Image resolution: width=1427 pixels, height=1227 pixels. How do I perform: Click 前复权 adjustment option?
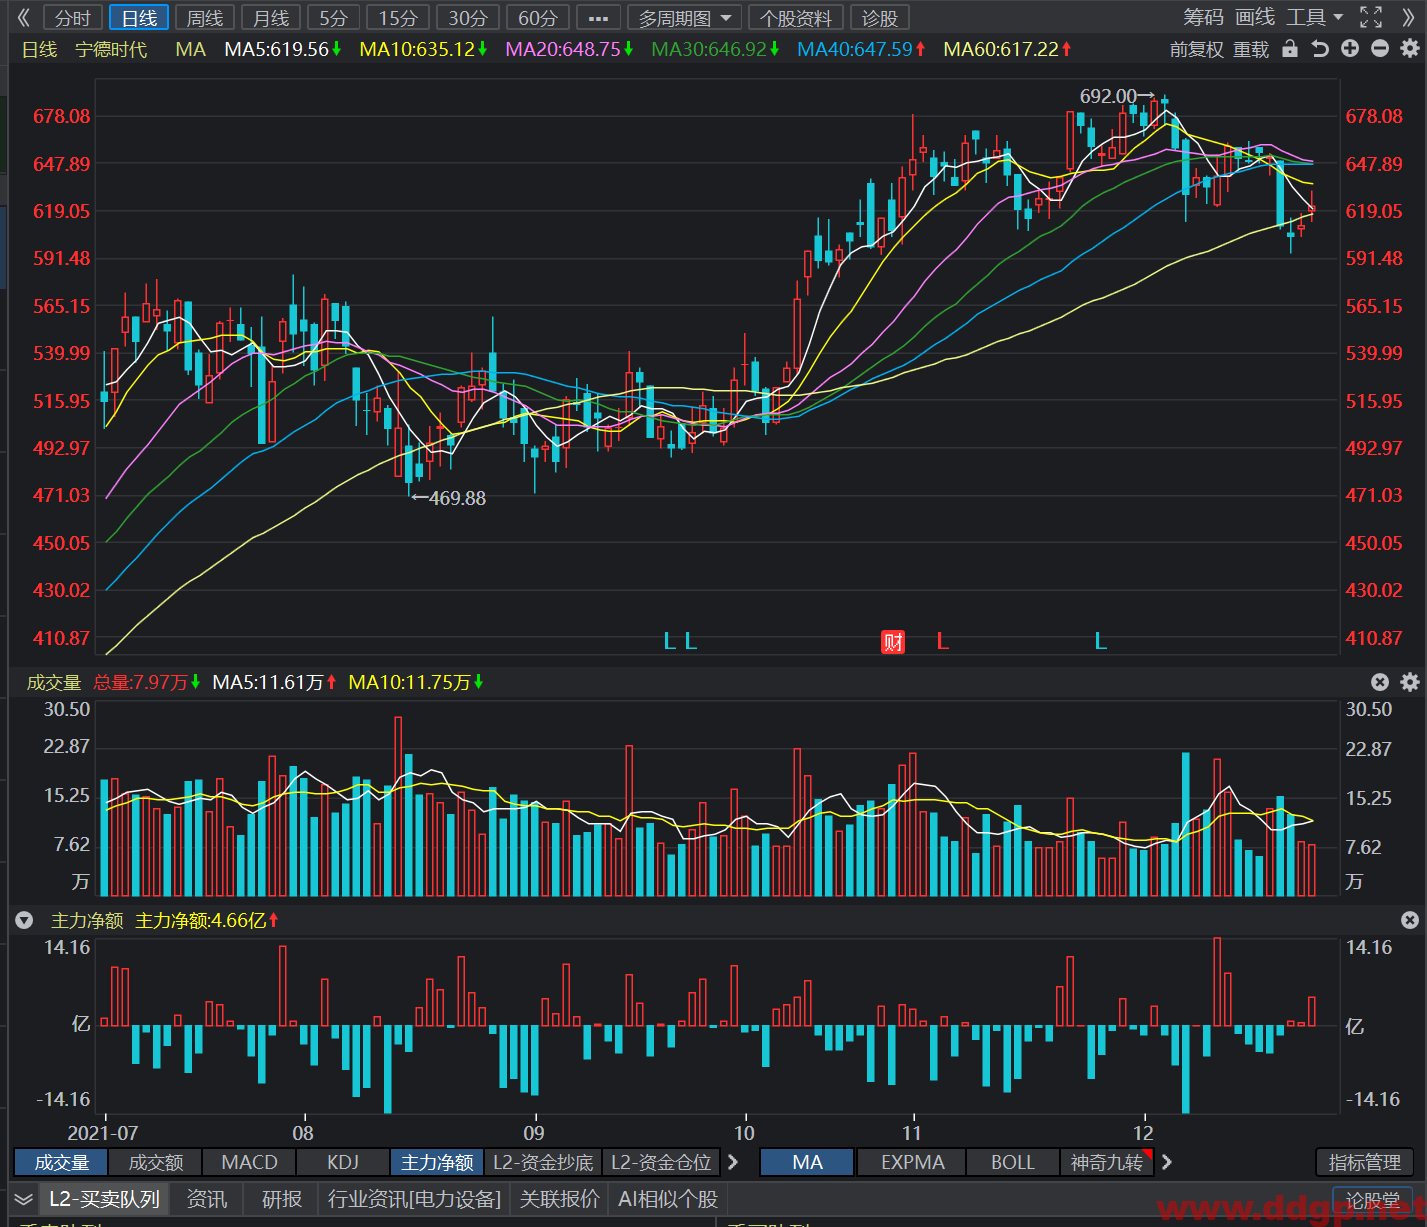coord(1196,49)
